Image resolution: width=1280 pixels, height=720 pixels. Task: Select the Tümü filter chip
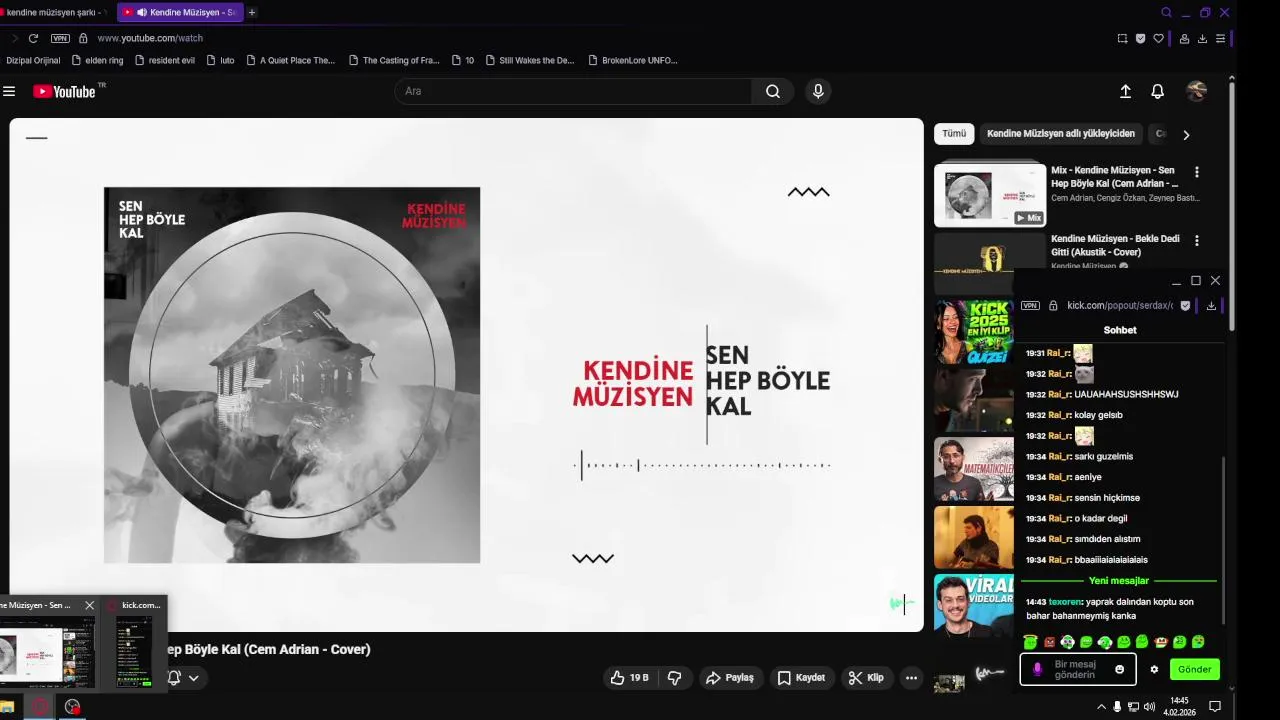pos(954,134)
